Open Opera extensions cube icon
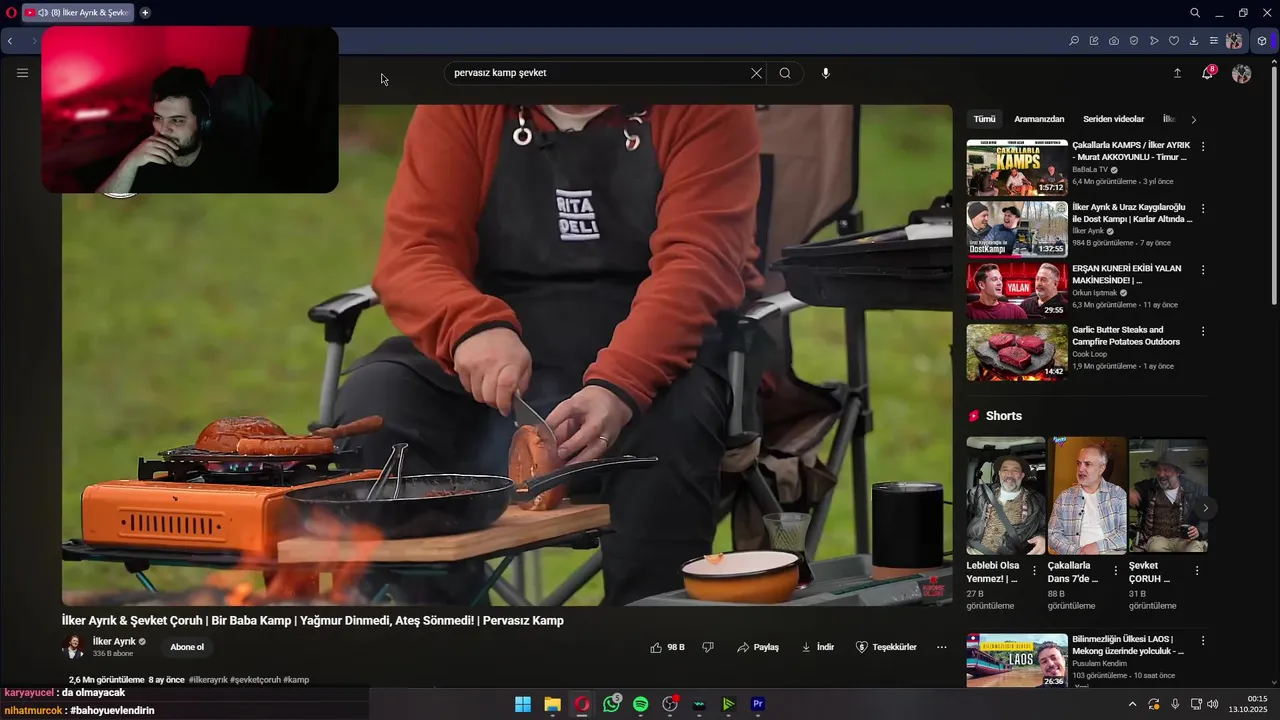 (x=1262, y=41)
